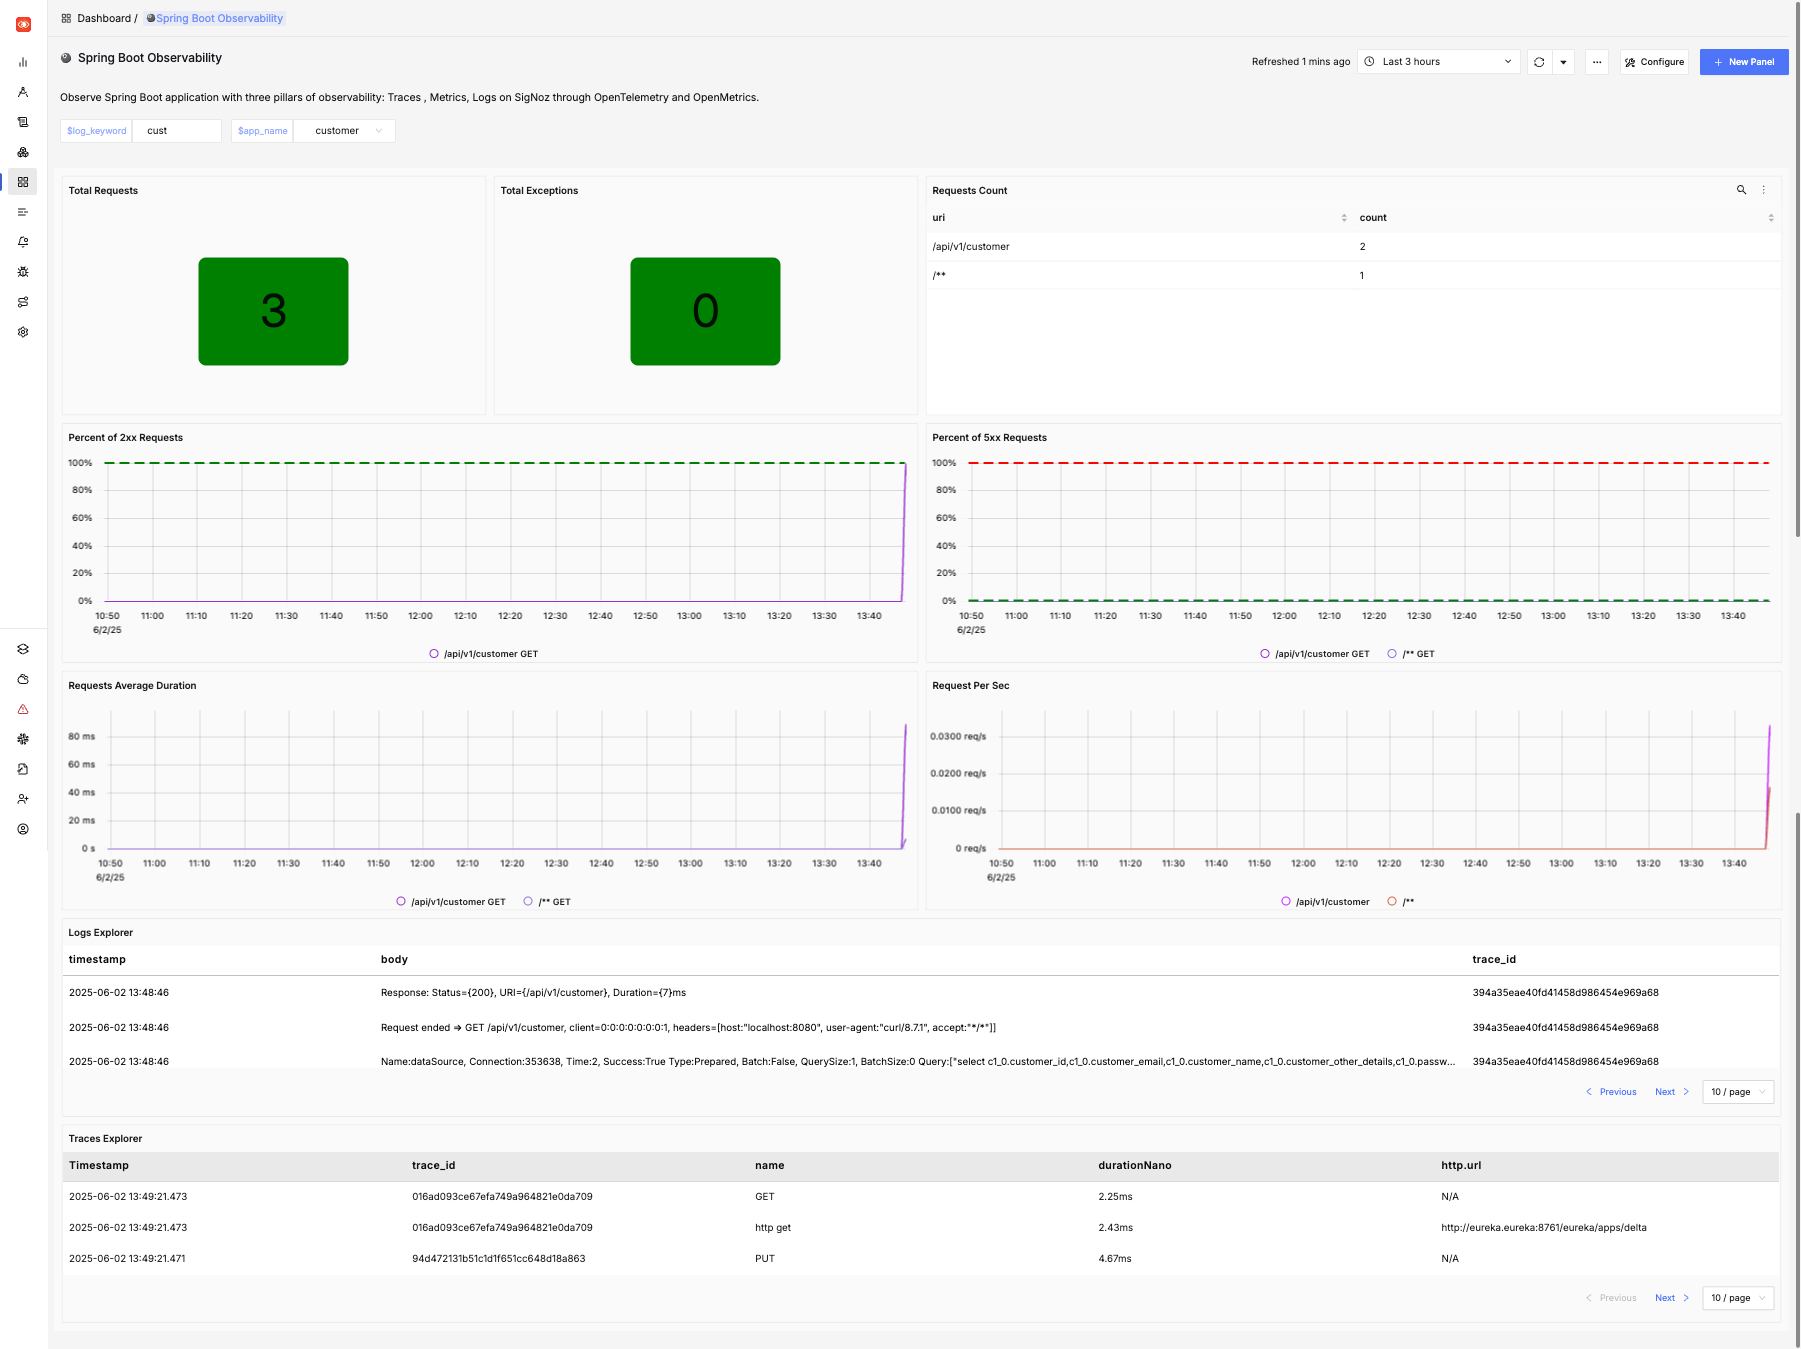Open the Dashboards icon in sidebar
Image resolution: width=1801 pixels, height=1349 pixels.
pyautogui.click(x=23, y=182)
